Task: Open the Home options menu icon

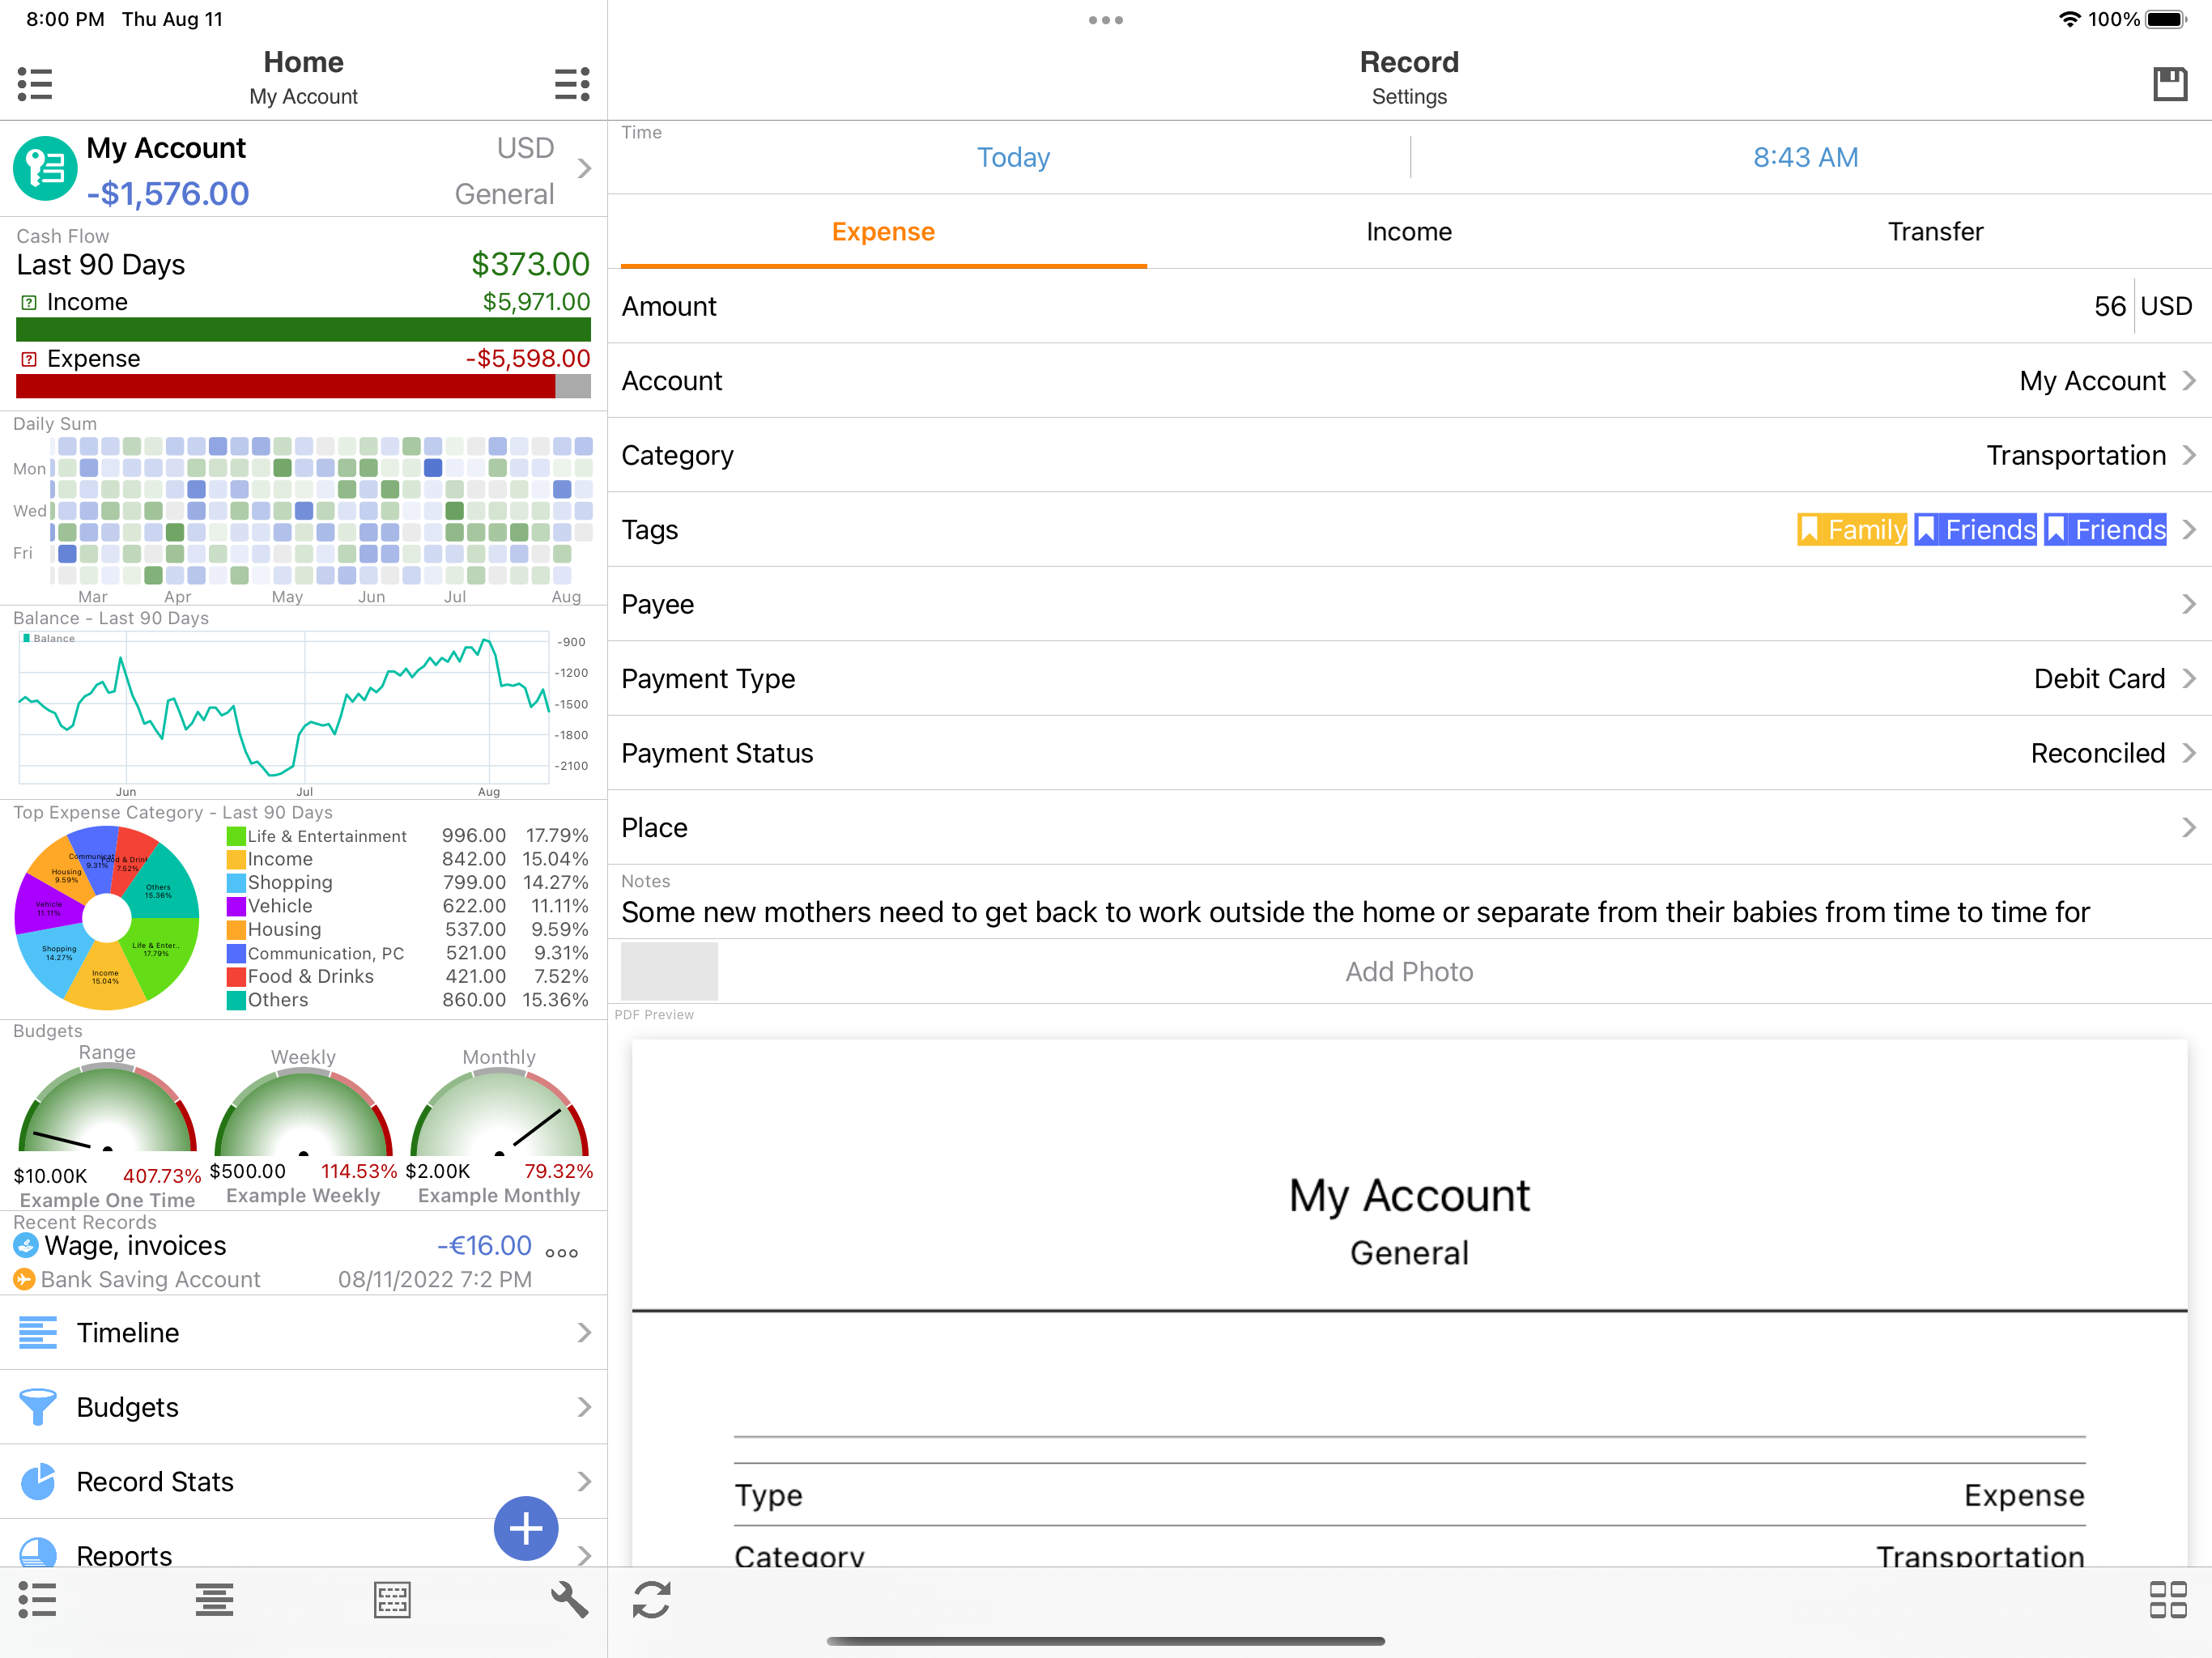Action: click(572, 84)
